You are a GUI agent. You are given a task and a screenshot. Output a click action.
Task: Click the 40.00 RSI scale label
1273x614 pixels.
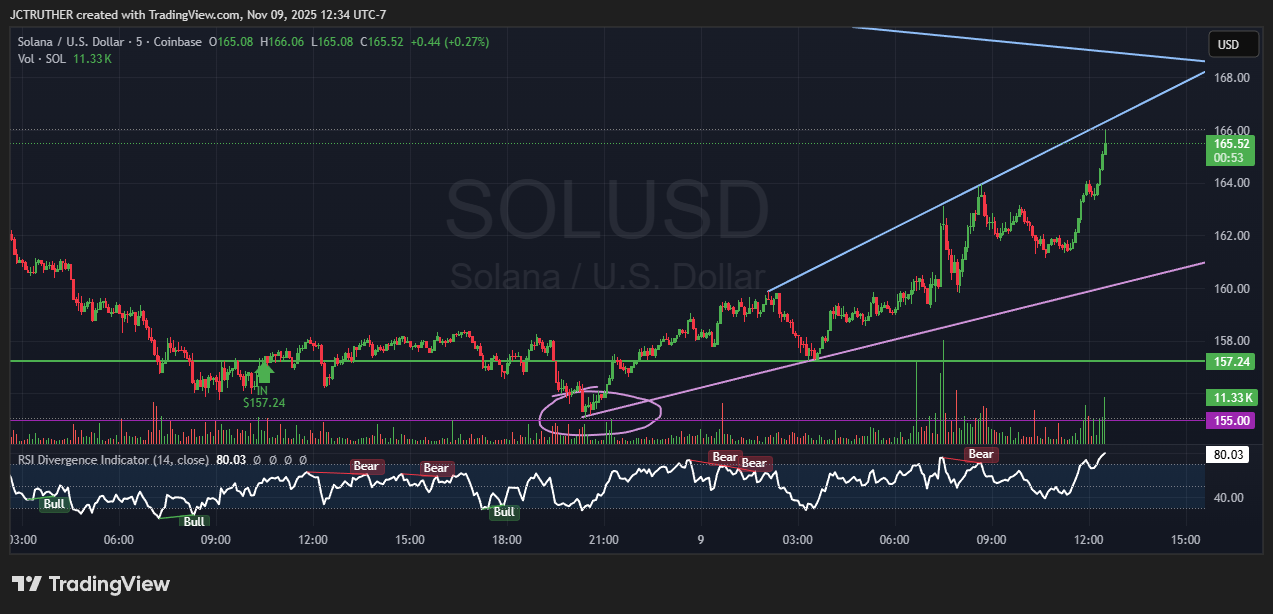pos(1229,498)
